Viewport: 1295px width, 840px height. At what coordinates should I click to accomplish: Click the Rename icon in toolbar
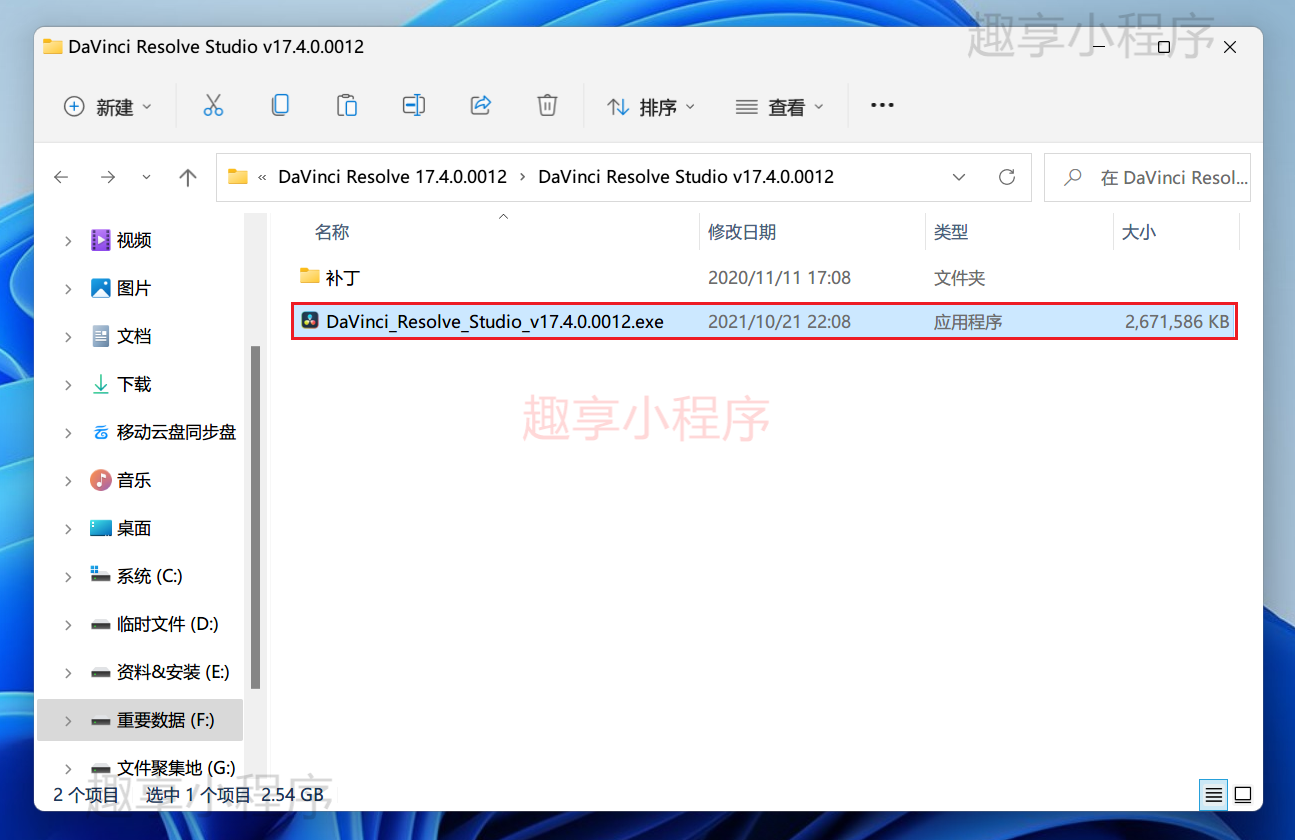click(x=414, y=105)
